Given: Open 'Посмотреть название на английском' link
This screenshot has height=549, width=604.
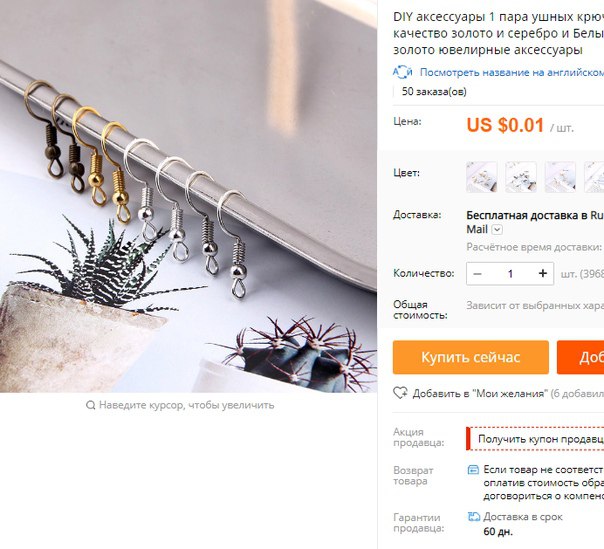Looking at the screenshot, I should (512, 72).
